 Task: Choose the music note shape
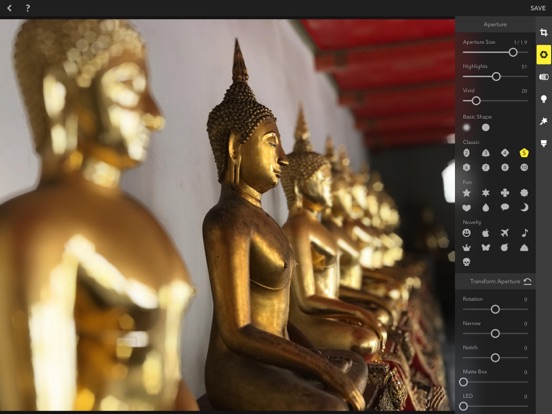point(525,233)
